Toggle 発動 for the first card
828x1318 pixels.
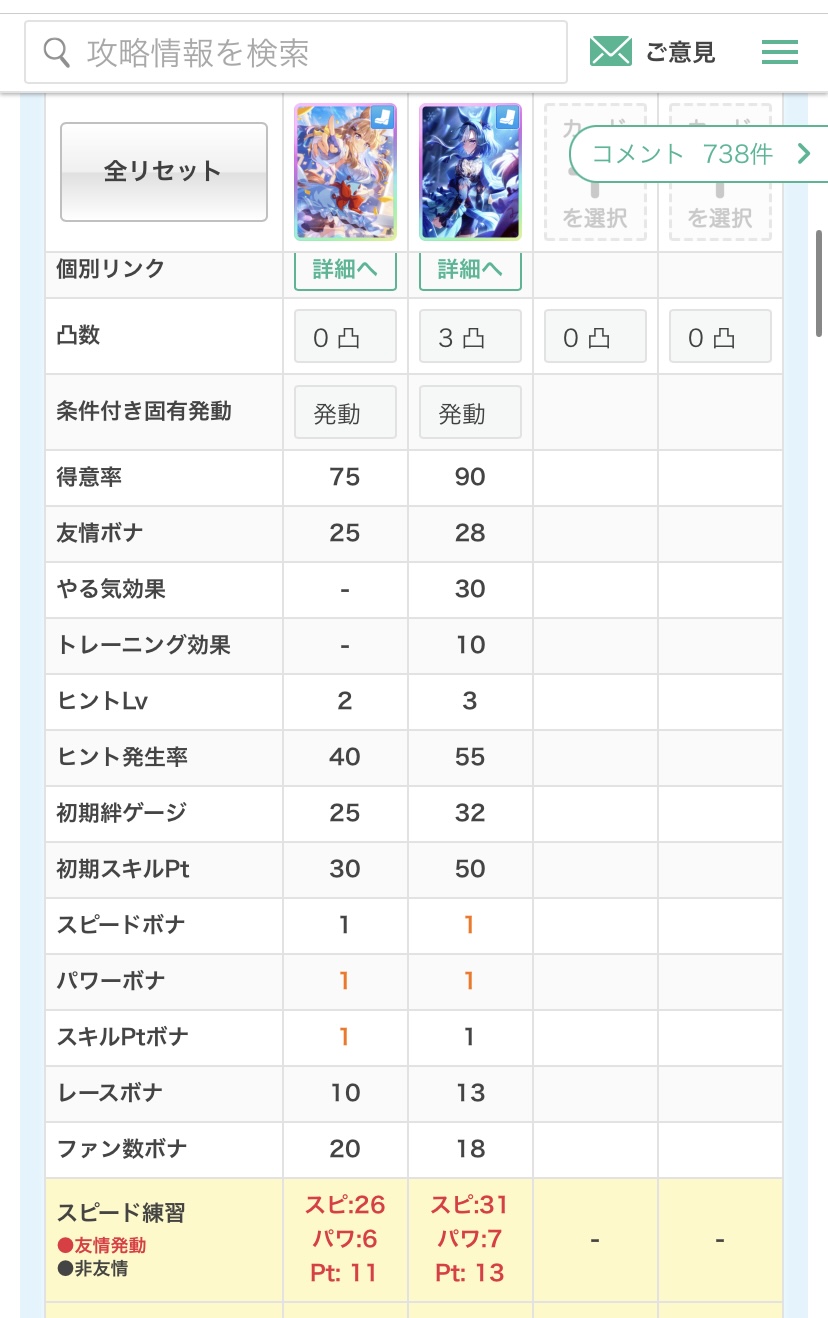[x=345, y=412]
